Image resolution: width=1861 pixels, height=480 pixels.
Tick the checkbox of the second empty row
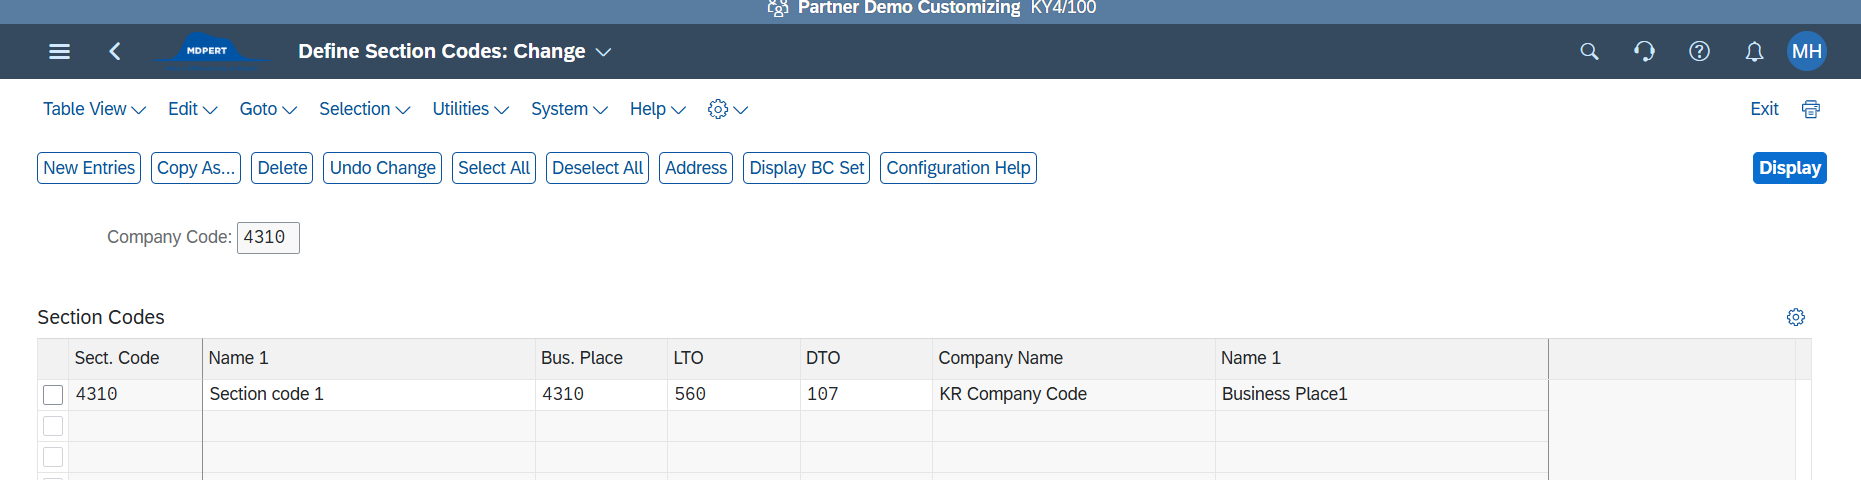tap(53, 457)
